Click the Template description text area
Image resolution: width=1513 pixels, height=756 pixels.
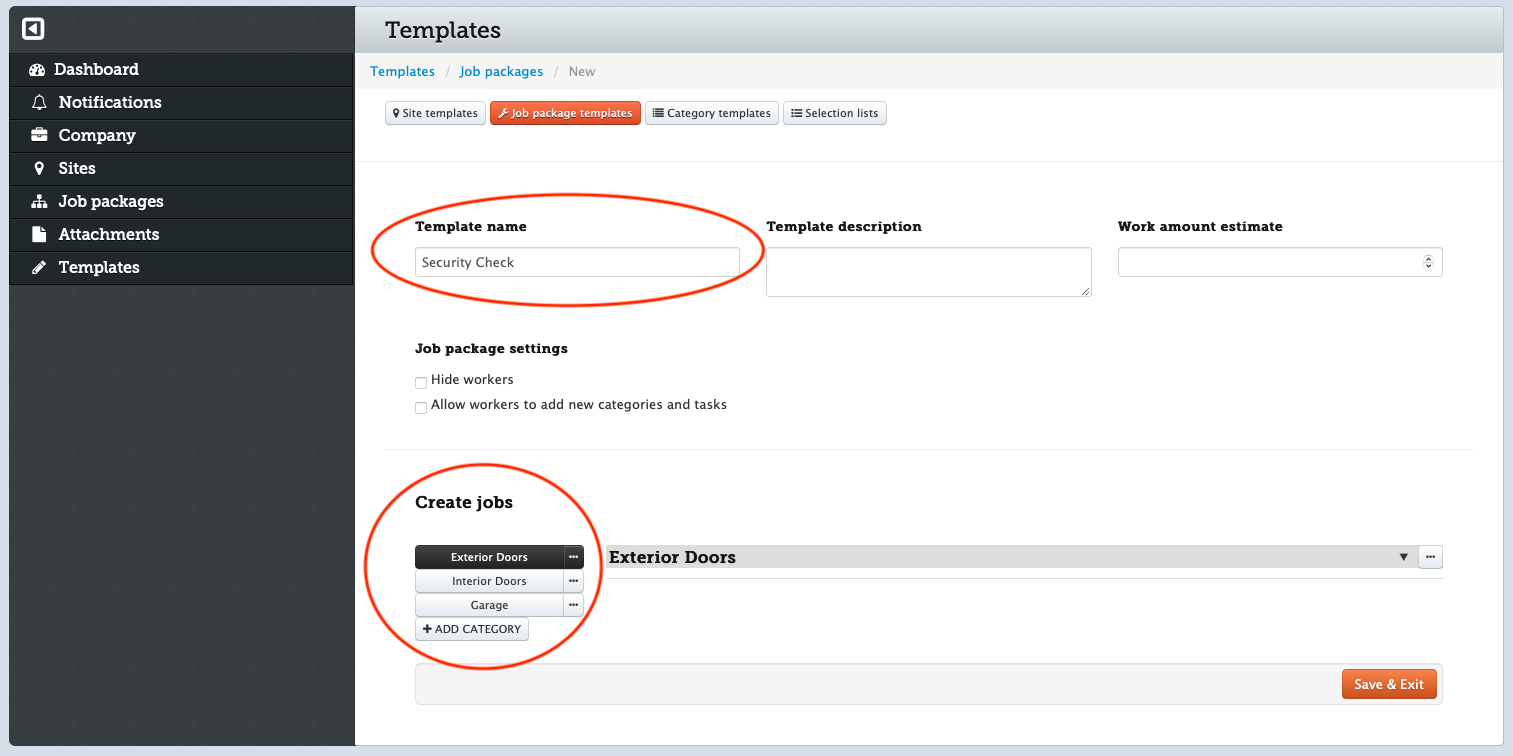[929, 272]
